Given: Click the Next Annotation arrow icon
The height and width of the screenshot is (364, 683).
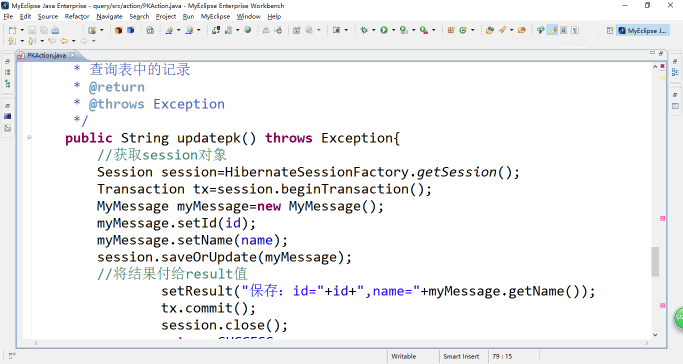Looking at the screenshot, I should pyautogui.click(x=12, y=41).
